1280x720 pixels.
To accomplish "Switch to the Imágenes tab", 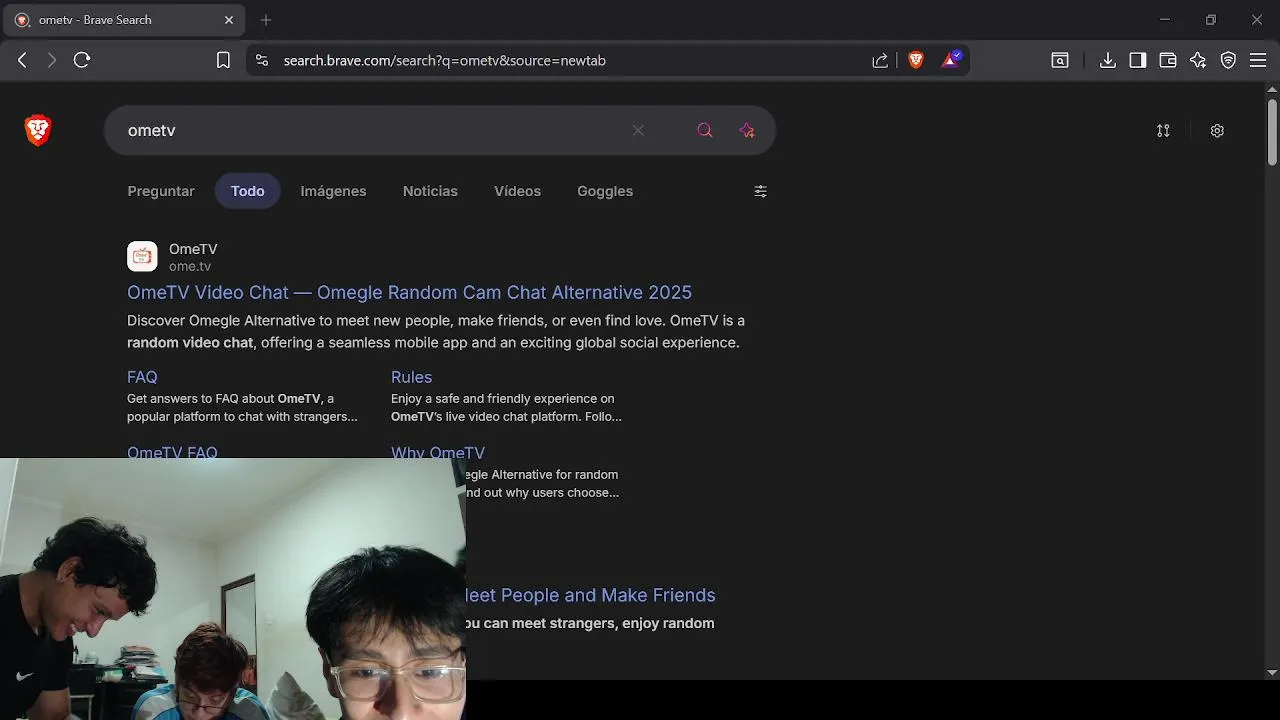I will coord(333,191).
